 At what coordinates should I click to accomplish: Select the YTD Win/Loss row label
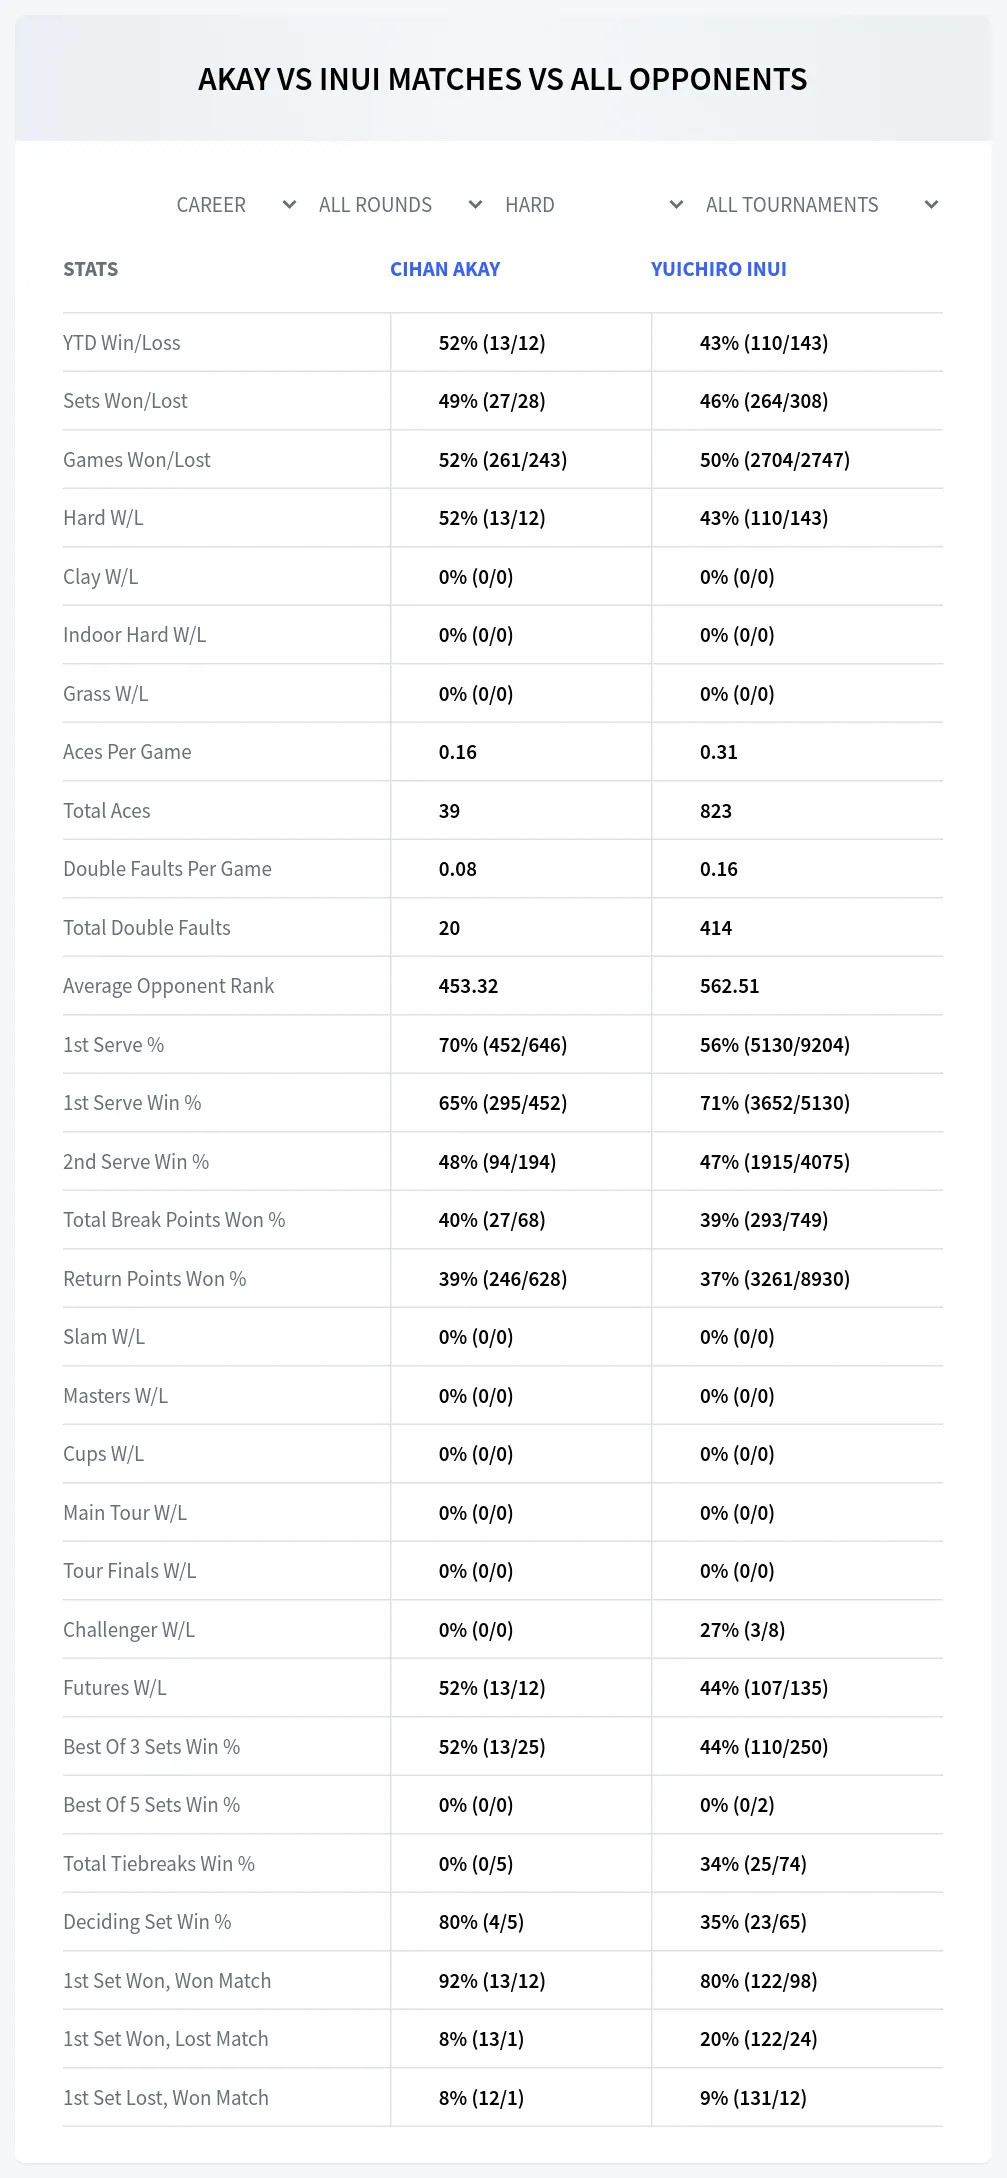coord(122,343)
